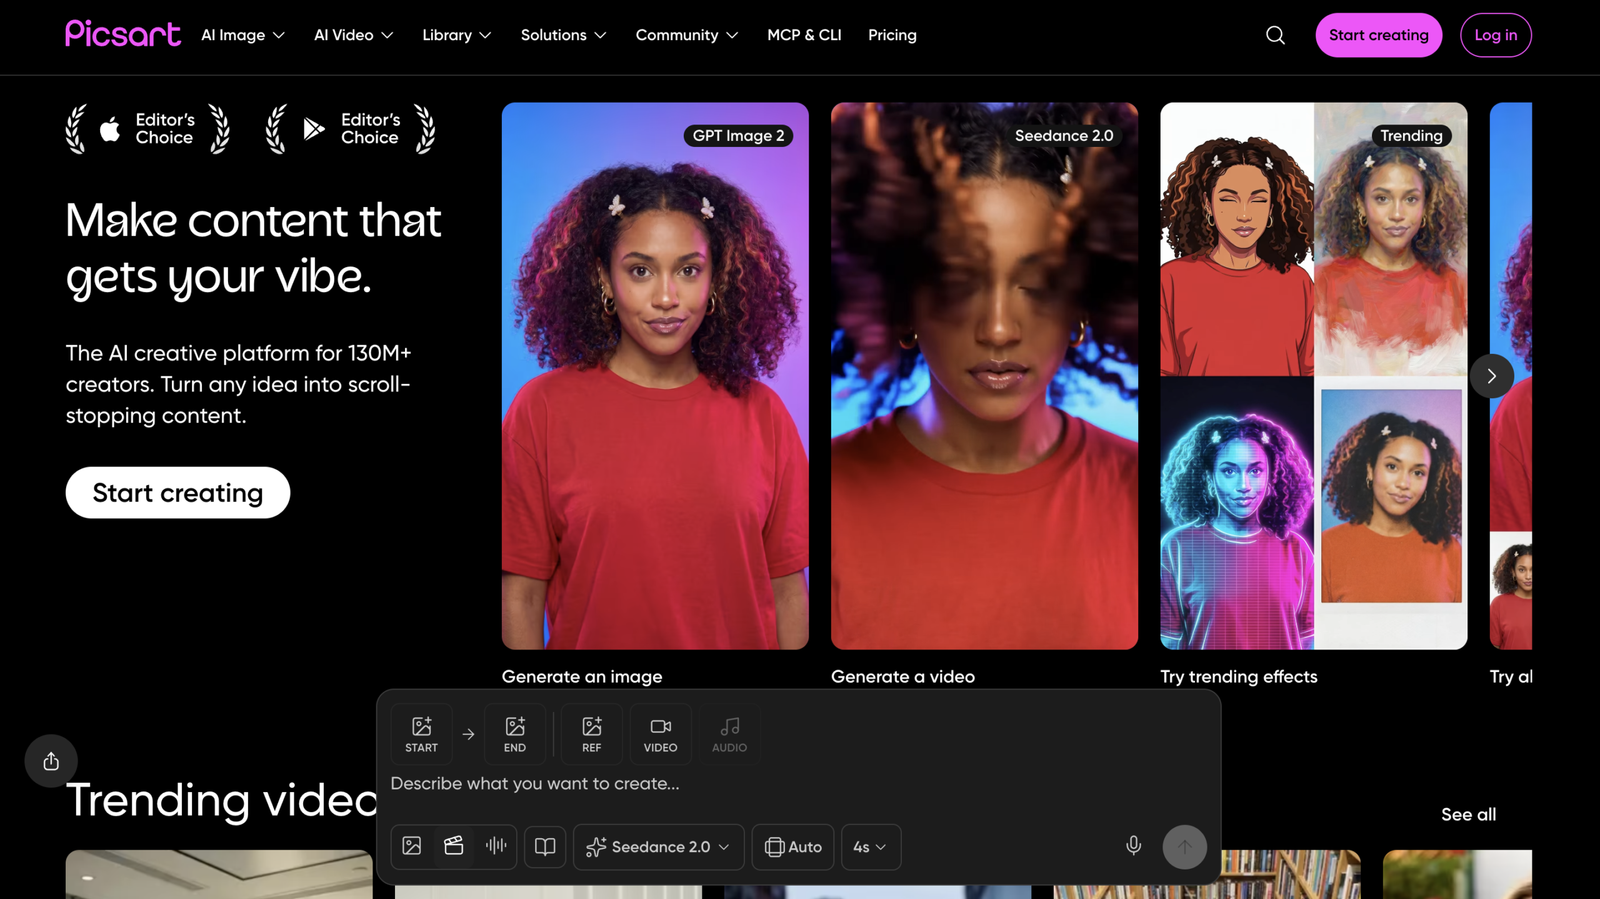
Task: Add a VIDEO input
Action: (660, 734)
